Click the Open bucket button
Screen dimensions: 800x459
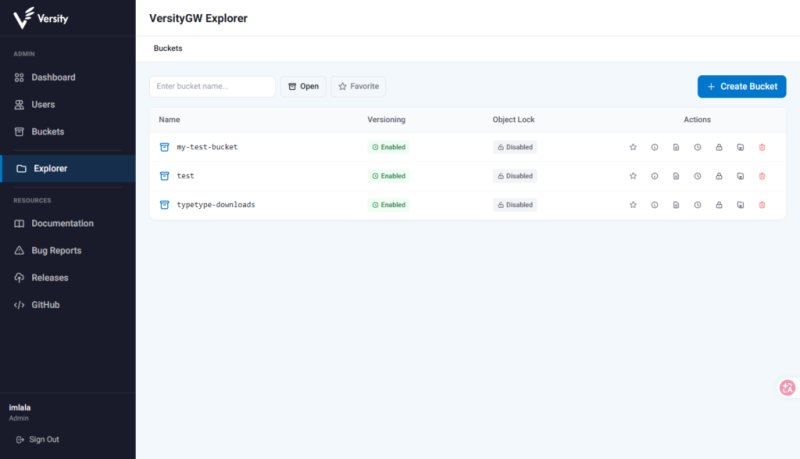(303, 86)
